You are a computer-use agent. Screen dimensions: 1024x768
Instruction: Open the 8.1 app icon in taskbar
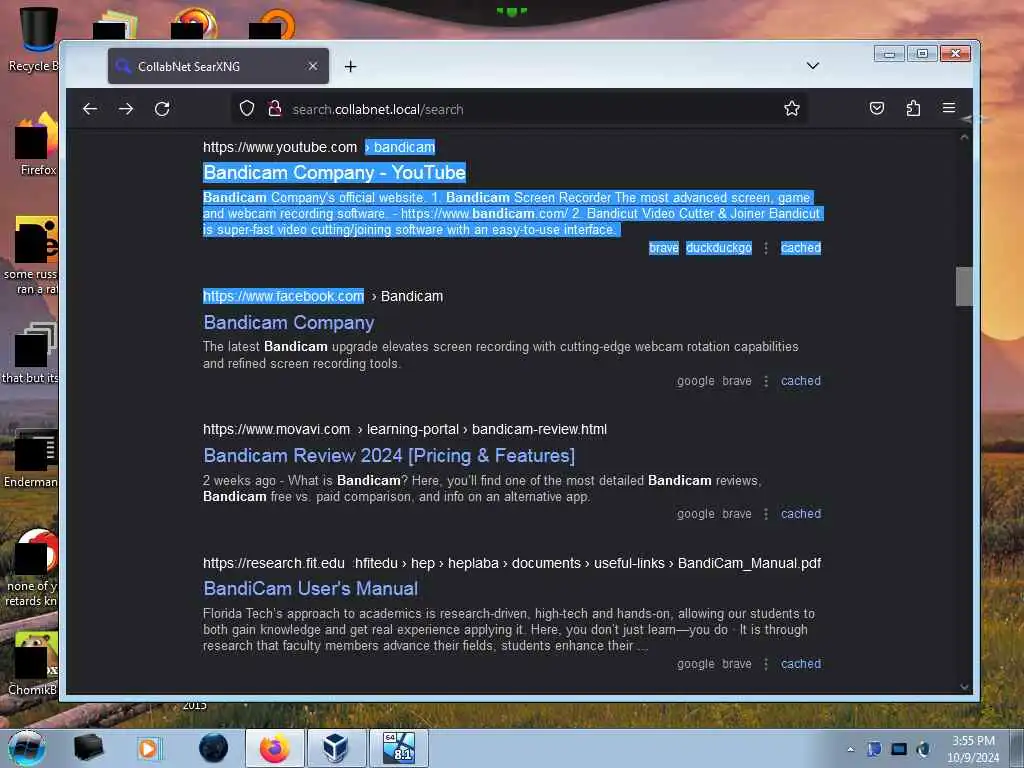tap(399, 748)
